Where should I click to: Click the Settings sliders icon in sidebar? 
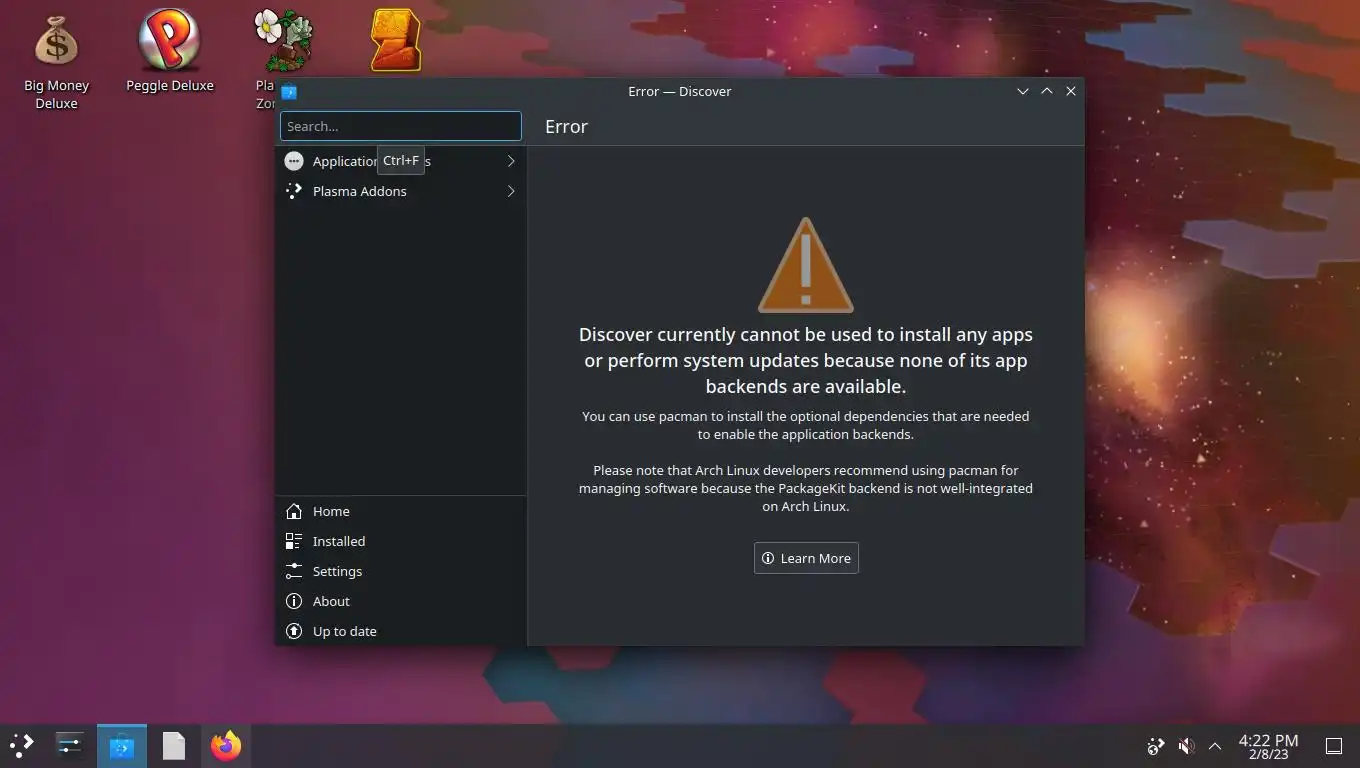[294, 571]
